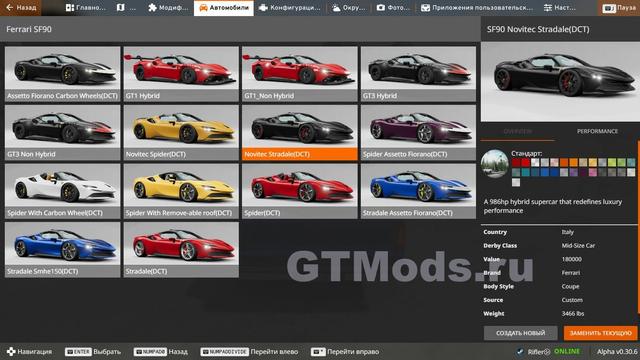The image size is (640, 360).
Task: Click the Выбрать ENTER hint
Action: point(93,351)
